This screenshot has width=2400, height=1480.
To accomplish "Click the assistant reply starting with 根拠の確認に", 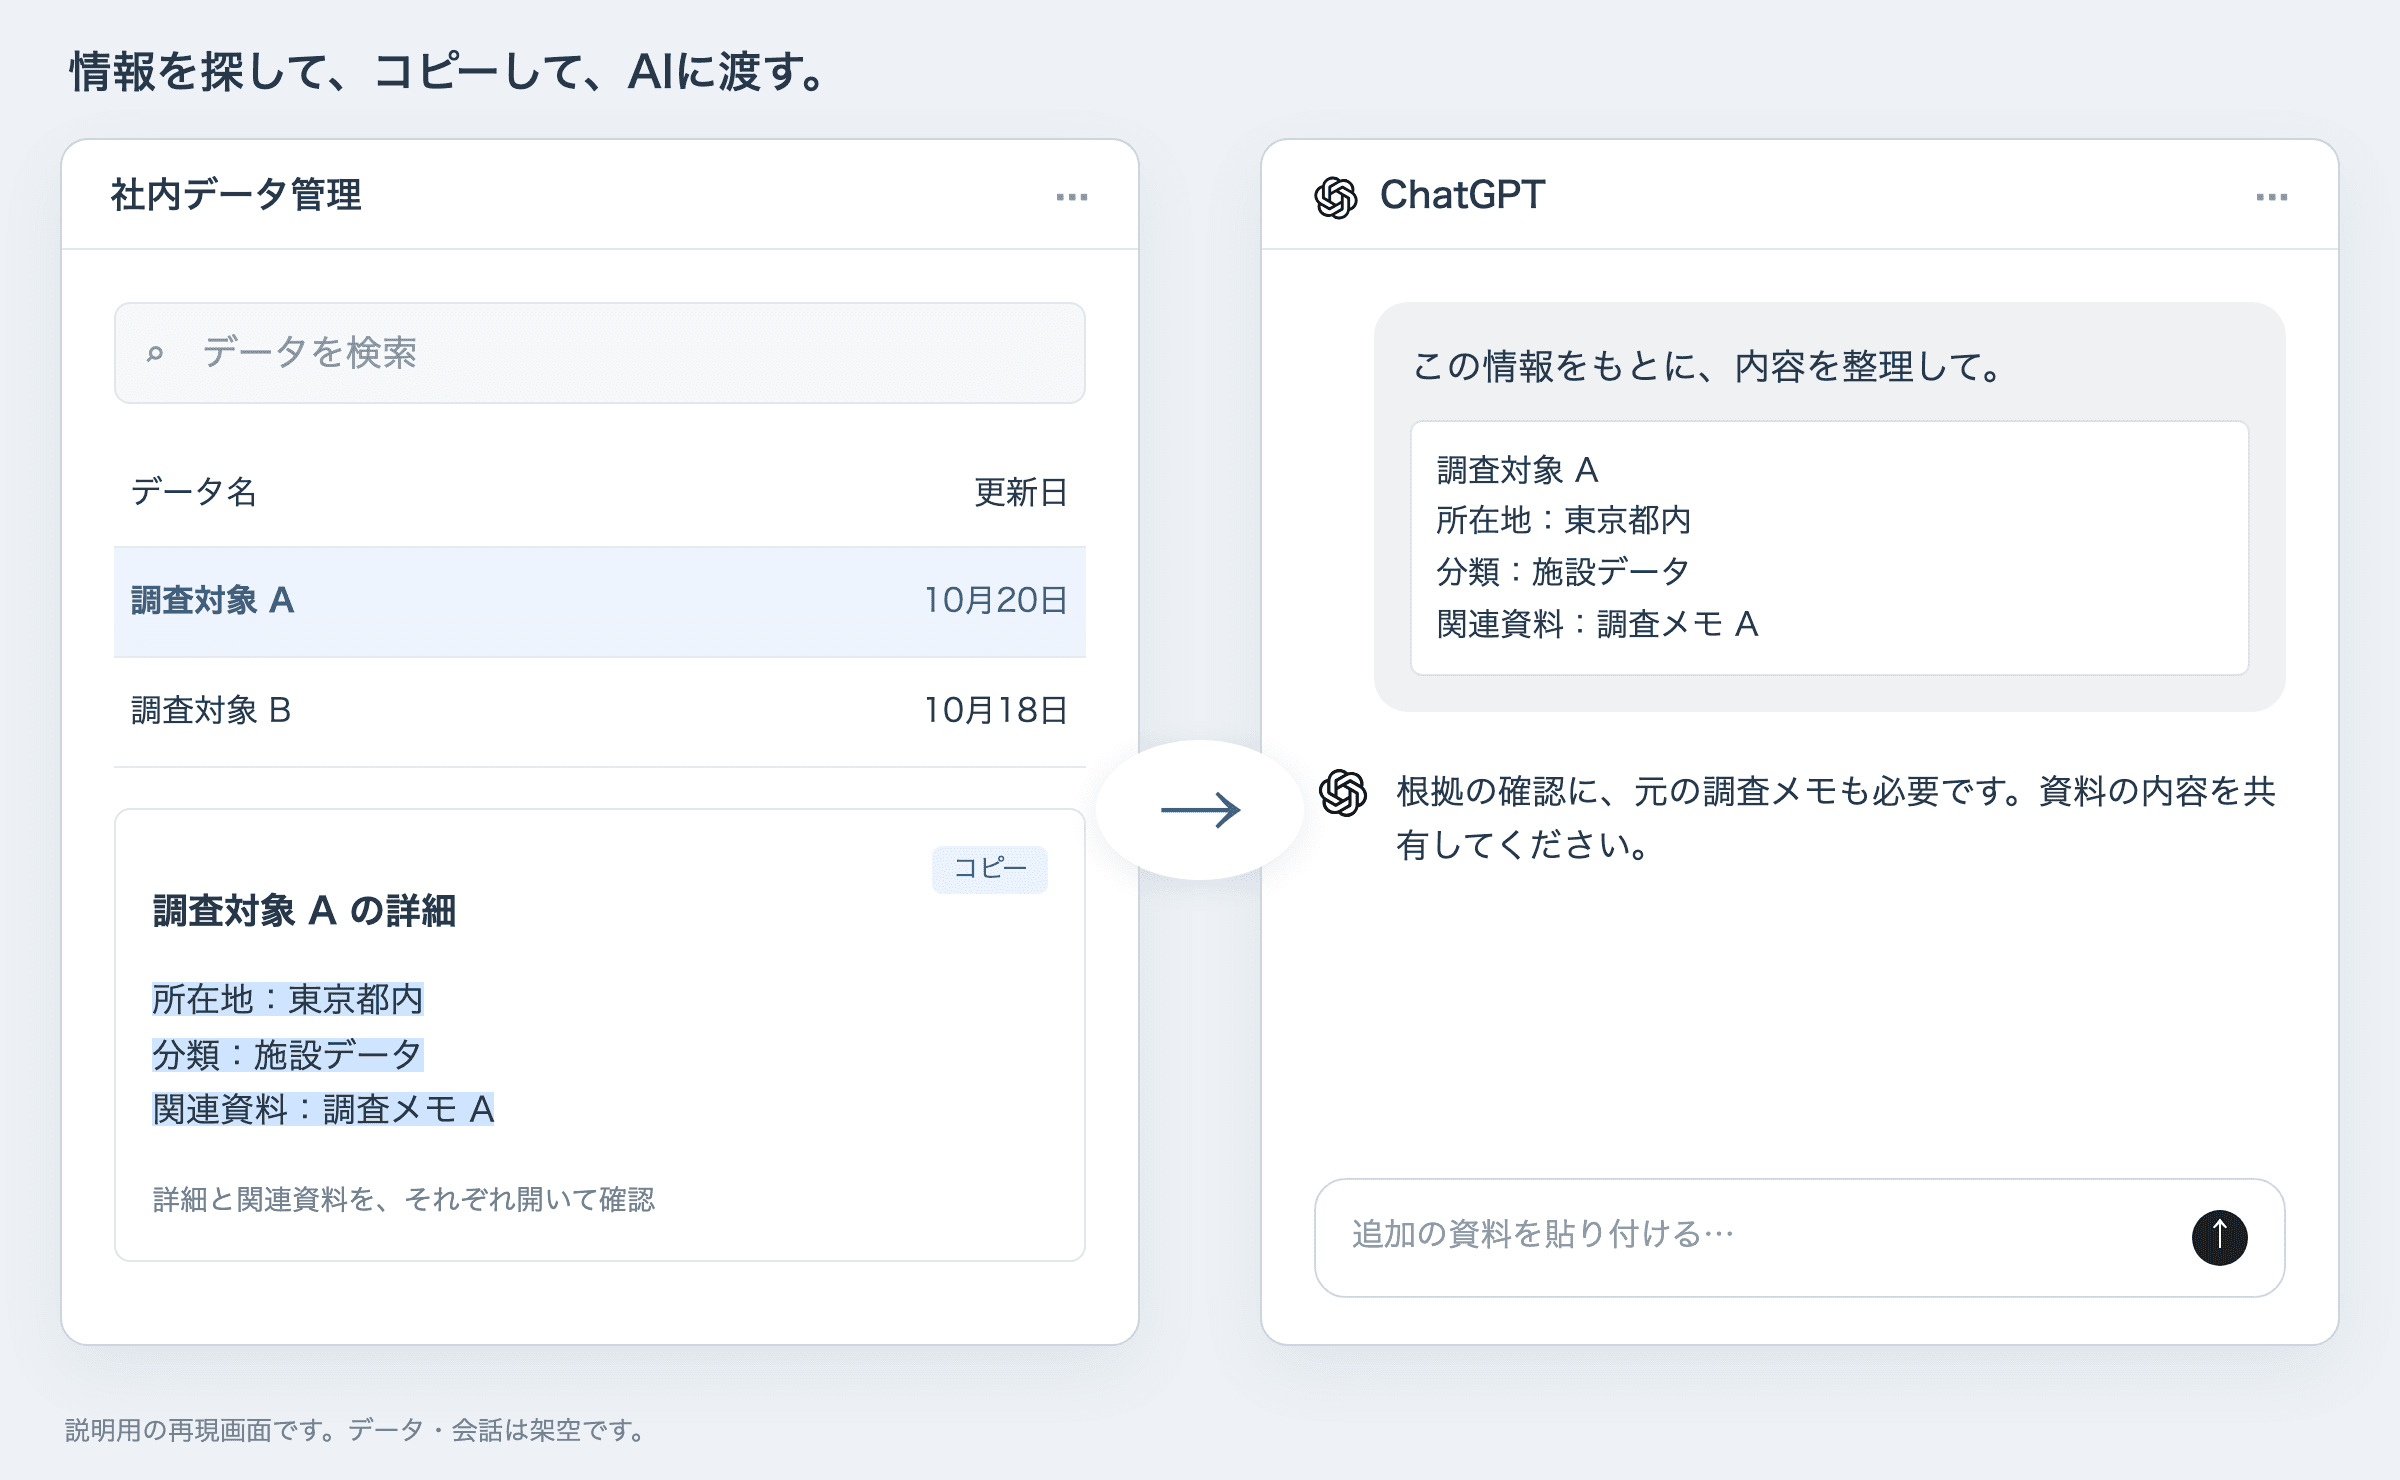I will point(1836,819).
